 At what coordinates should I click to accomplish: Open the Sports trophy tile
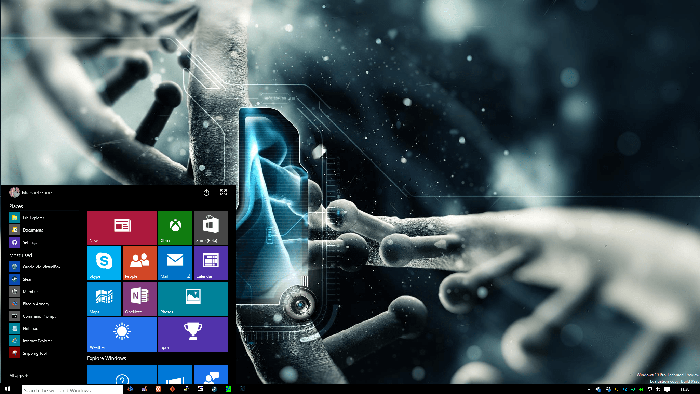click(x=193, y=334)
